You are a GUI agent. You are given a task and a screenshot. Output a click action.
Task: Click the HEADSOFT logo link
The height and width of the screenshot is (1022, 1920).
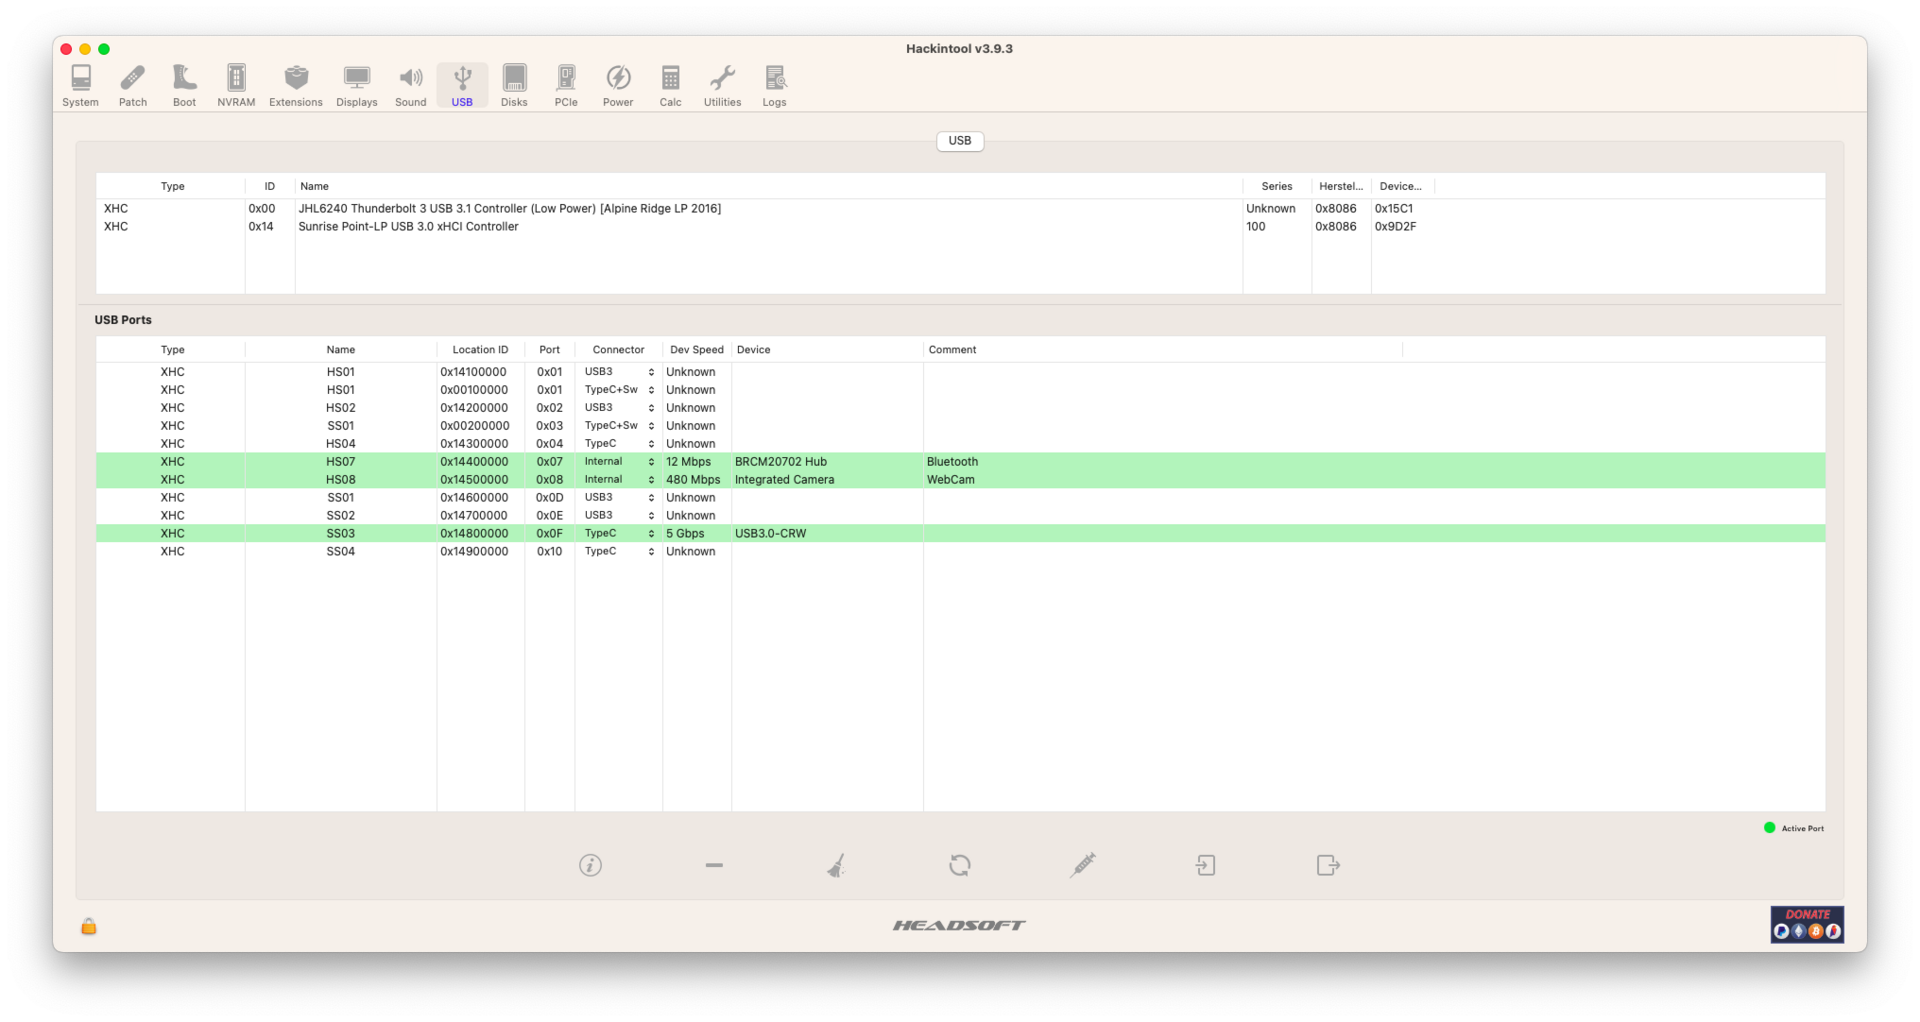[x=959, y=925]
